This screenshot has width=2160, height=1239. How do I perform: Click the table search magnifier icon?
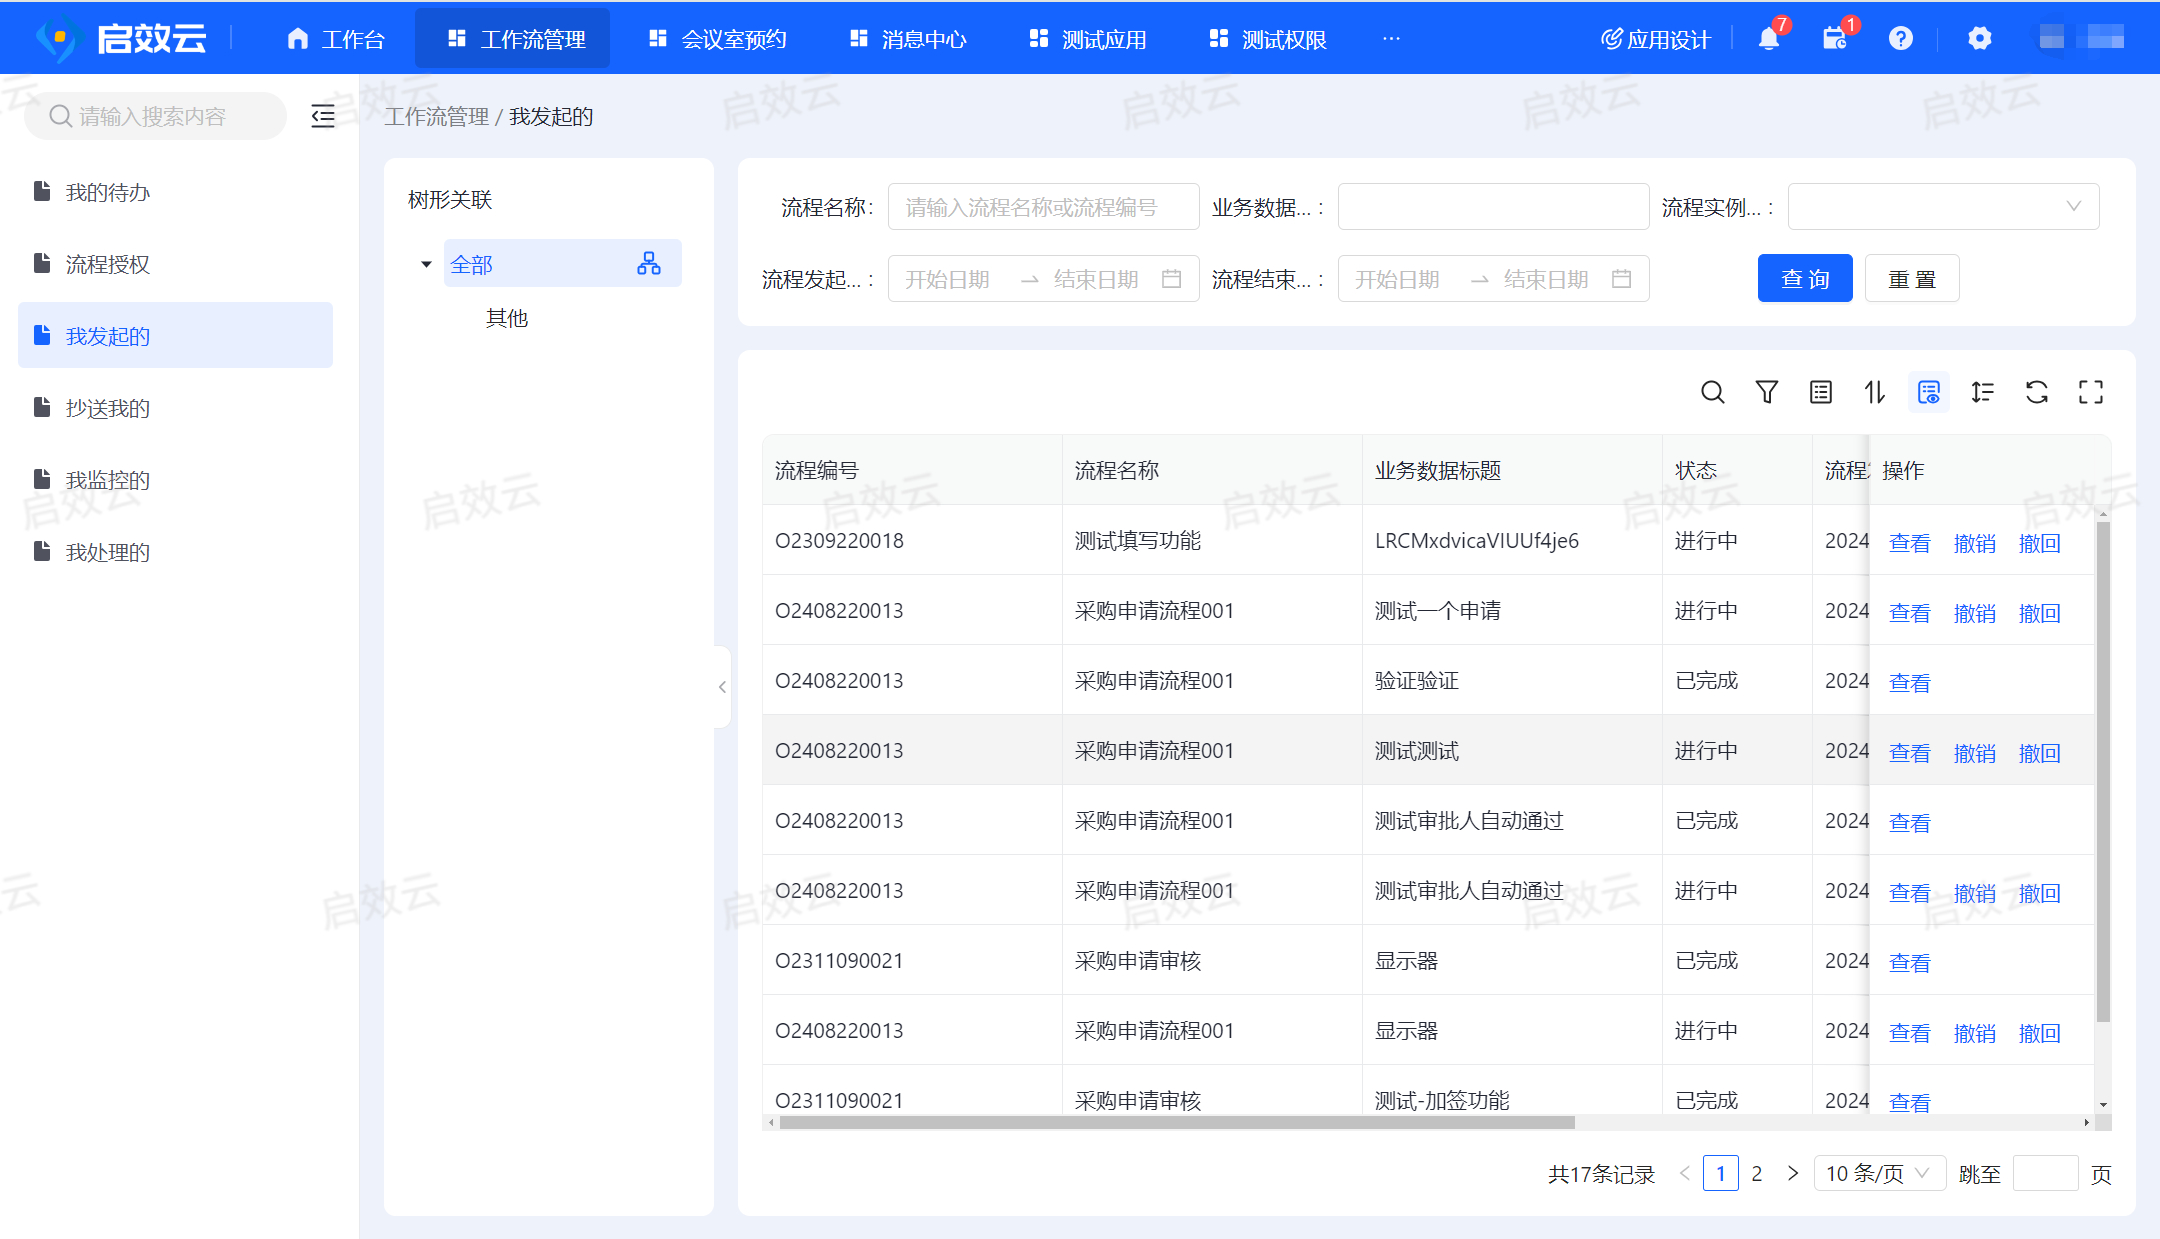tap(1712, 392)
